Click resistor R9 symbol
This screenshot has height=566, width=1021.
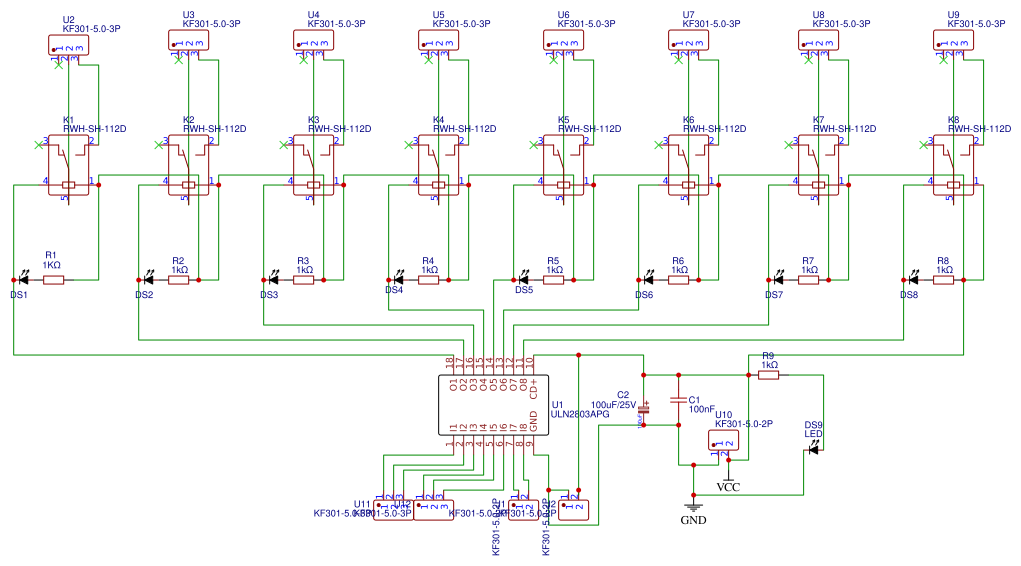[768, 375]
